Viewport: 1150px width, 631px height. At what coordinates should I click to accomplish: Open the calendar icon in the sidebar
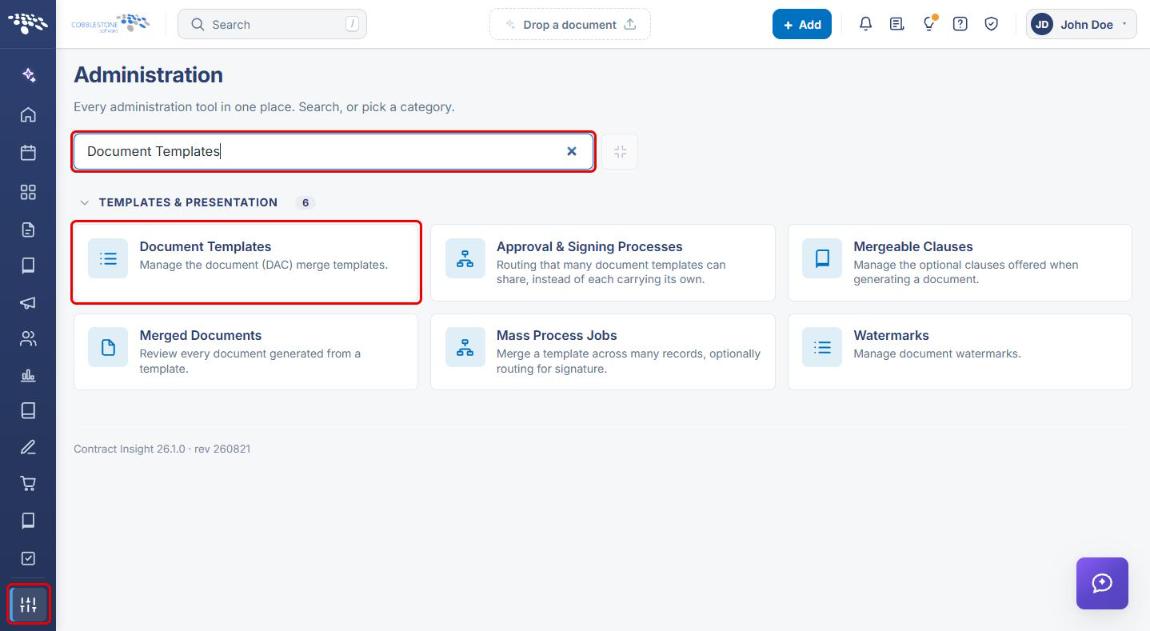click(28, 153)
